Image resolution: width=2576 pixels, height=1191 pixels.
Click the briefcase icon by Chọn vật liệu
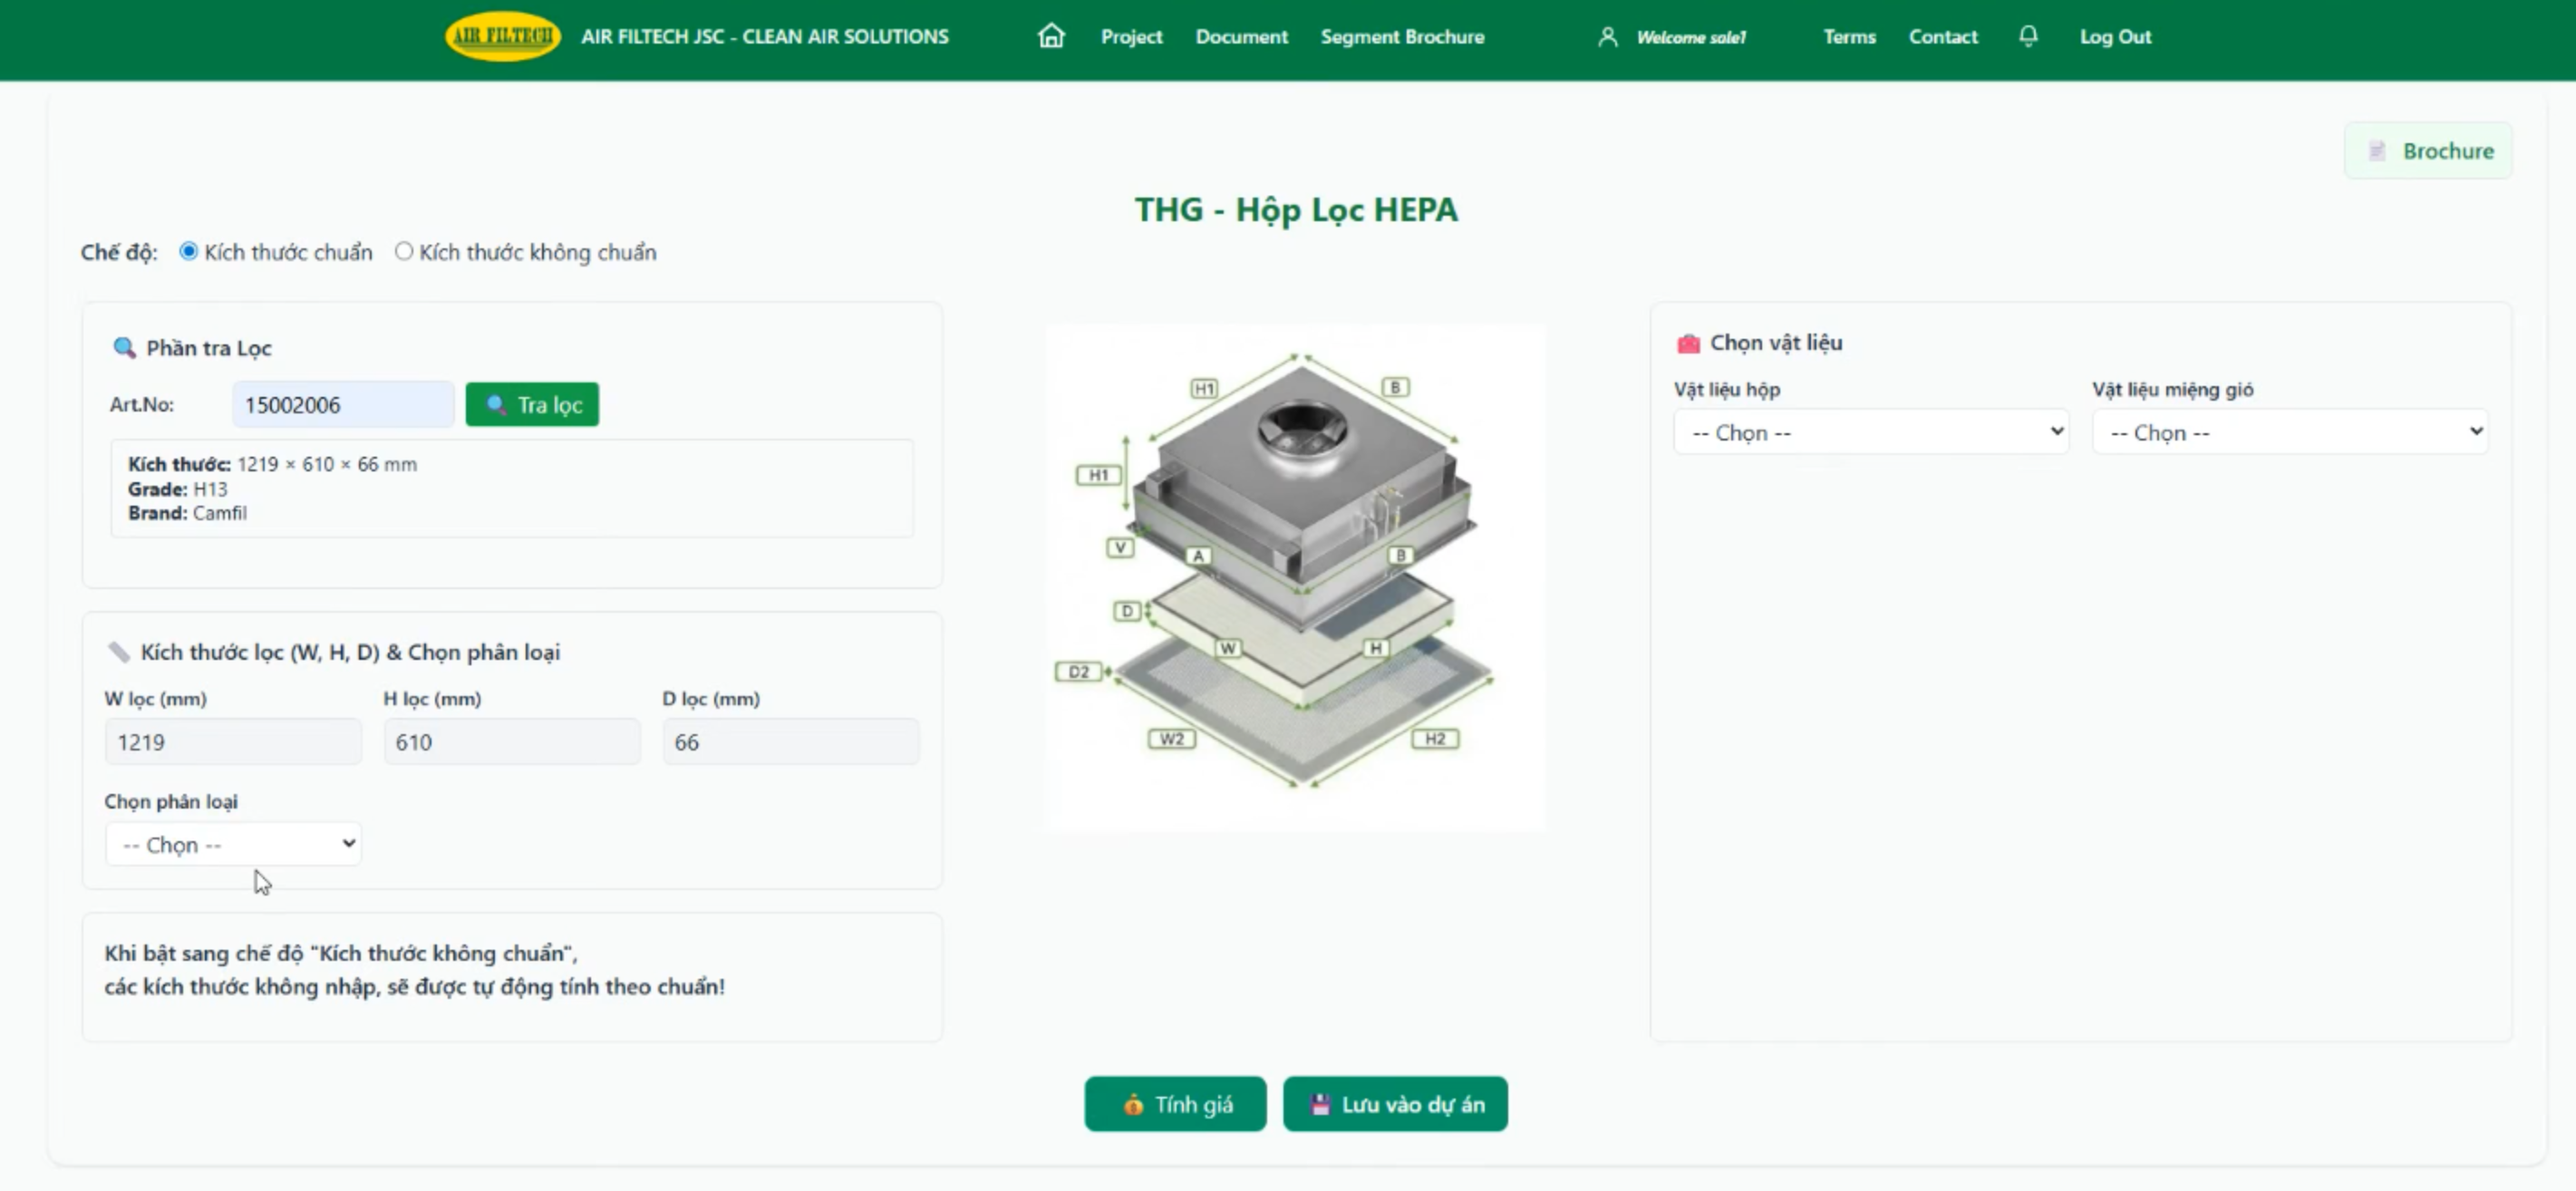coord(1688,343)
